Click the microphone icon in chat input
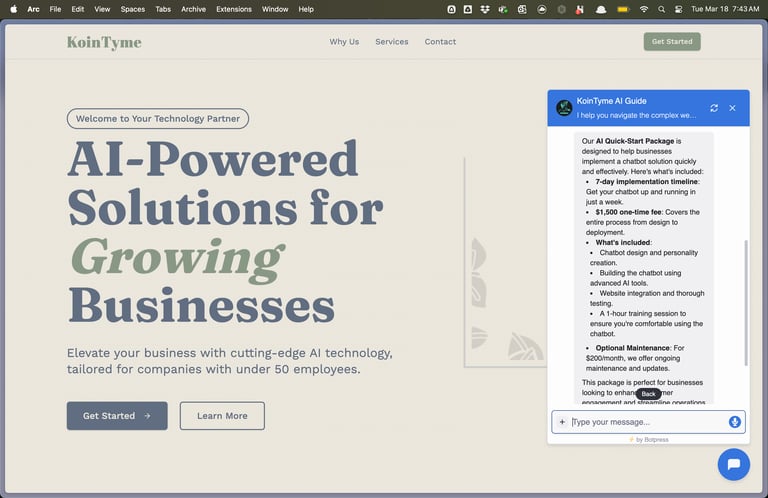768x498 pixels. pyautogui.click(x=734, y=422)
